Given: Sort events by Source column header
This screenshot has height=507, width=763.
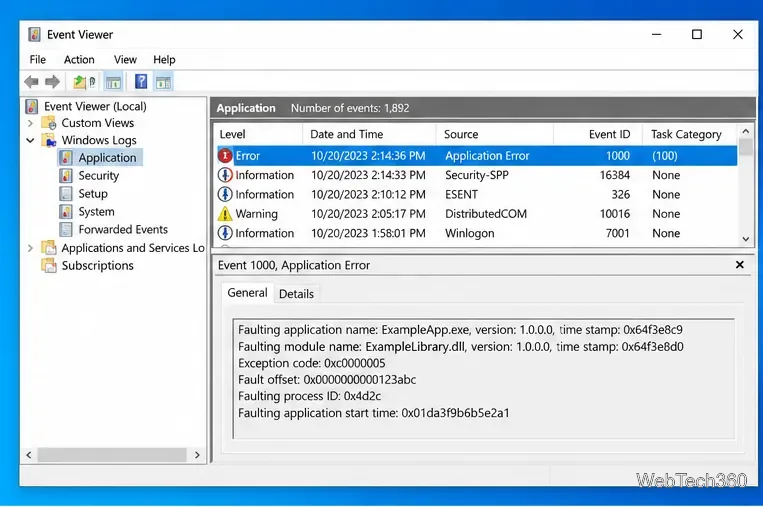Looking at the screenshot, I should (494, 134).
